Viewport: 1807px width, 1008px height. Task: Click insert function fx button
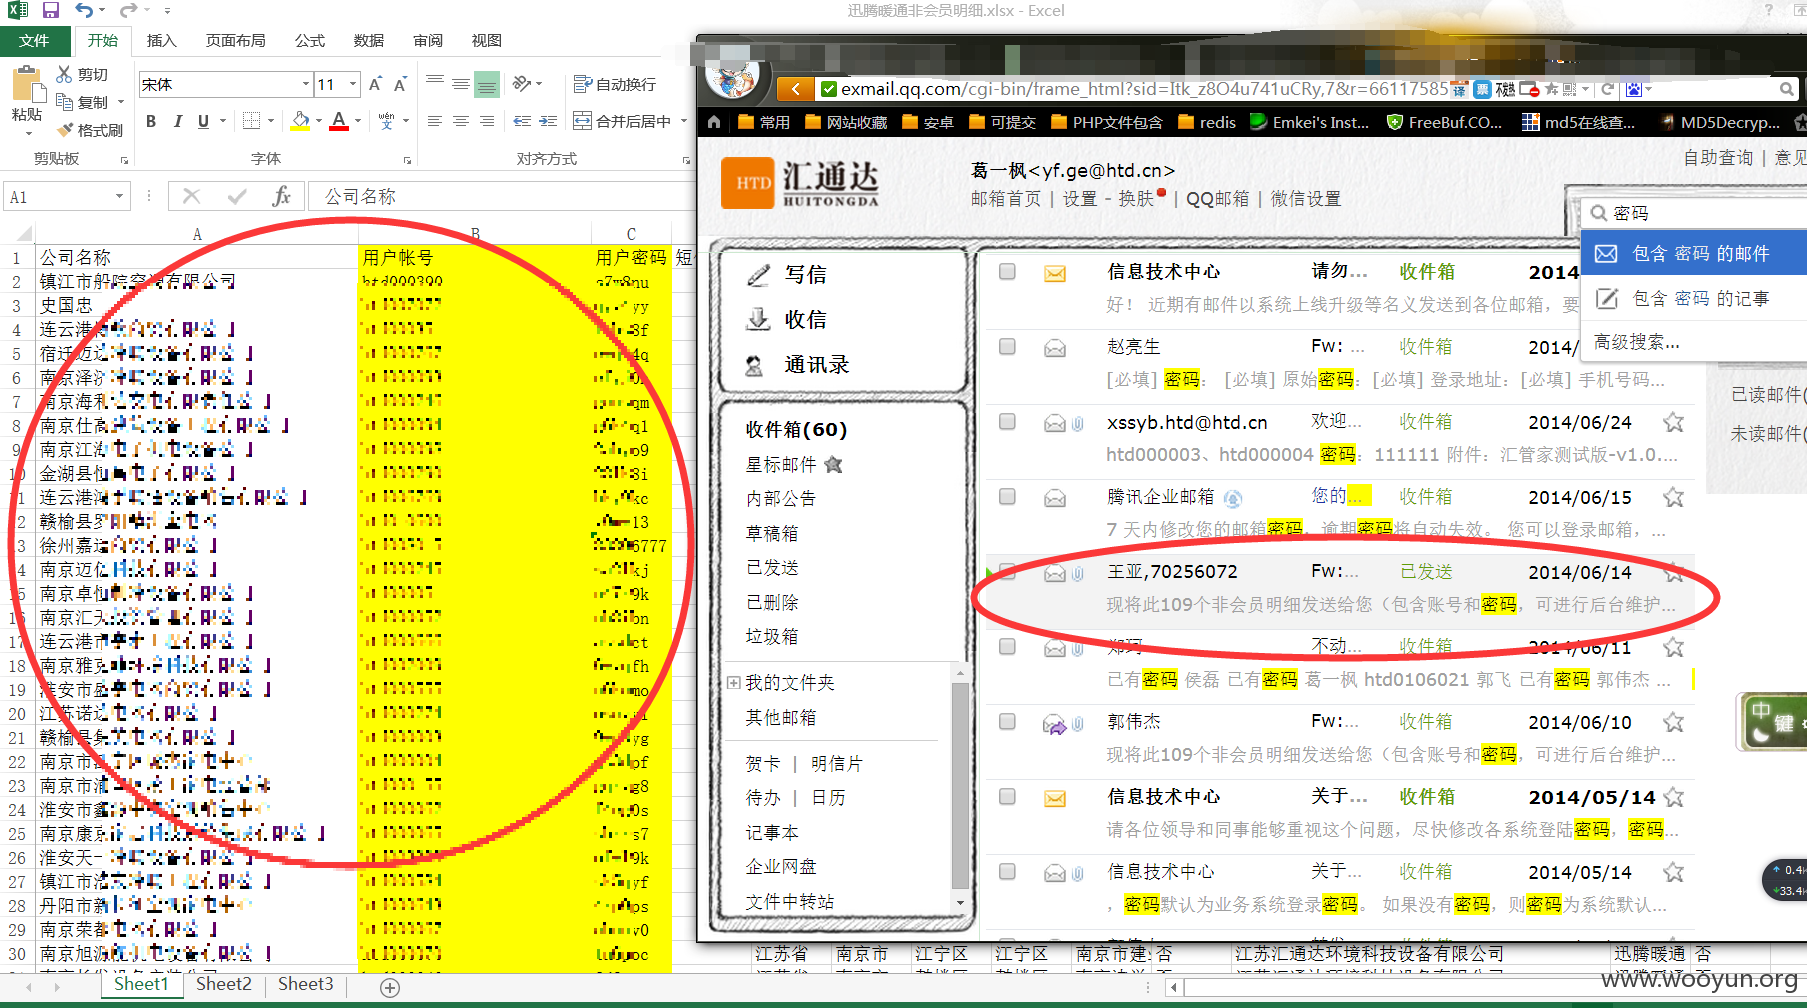282,196
